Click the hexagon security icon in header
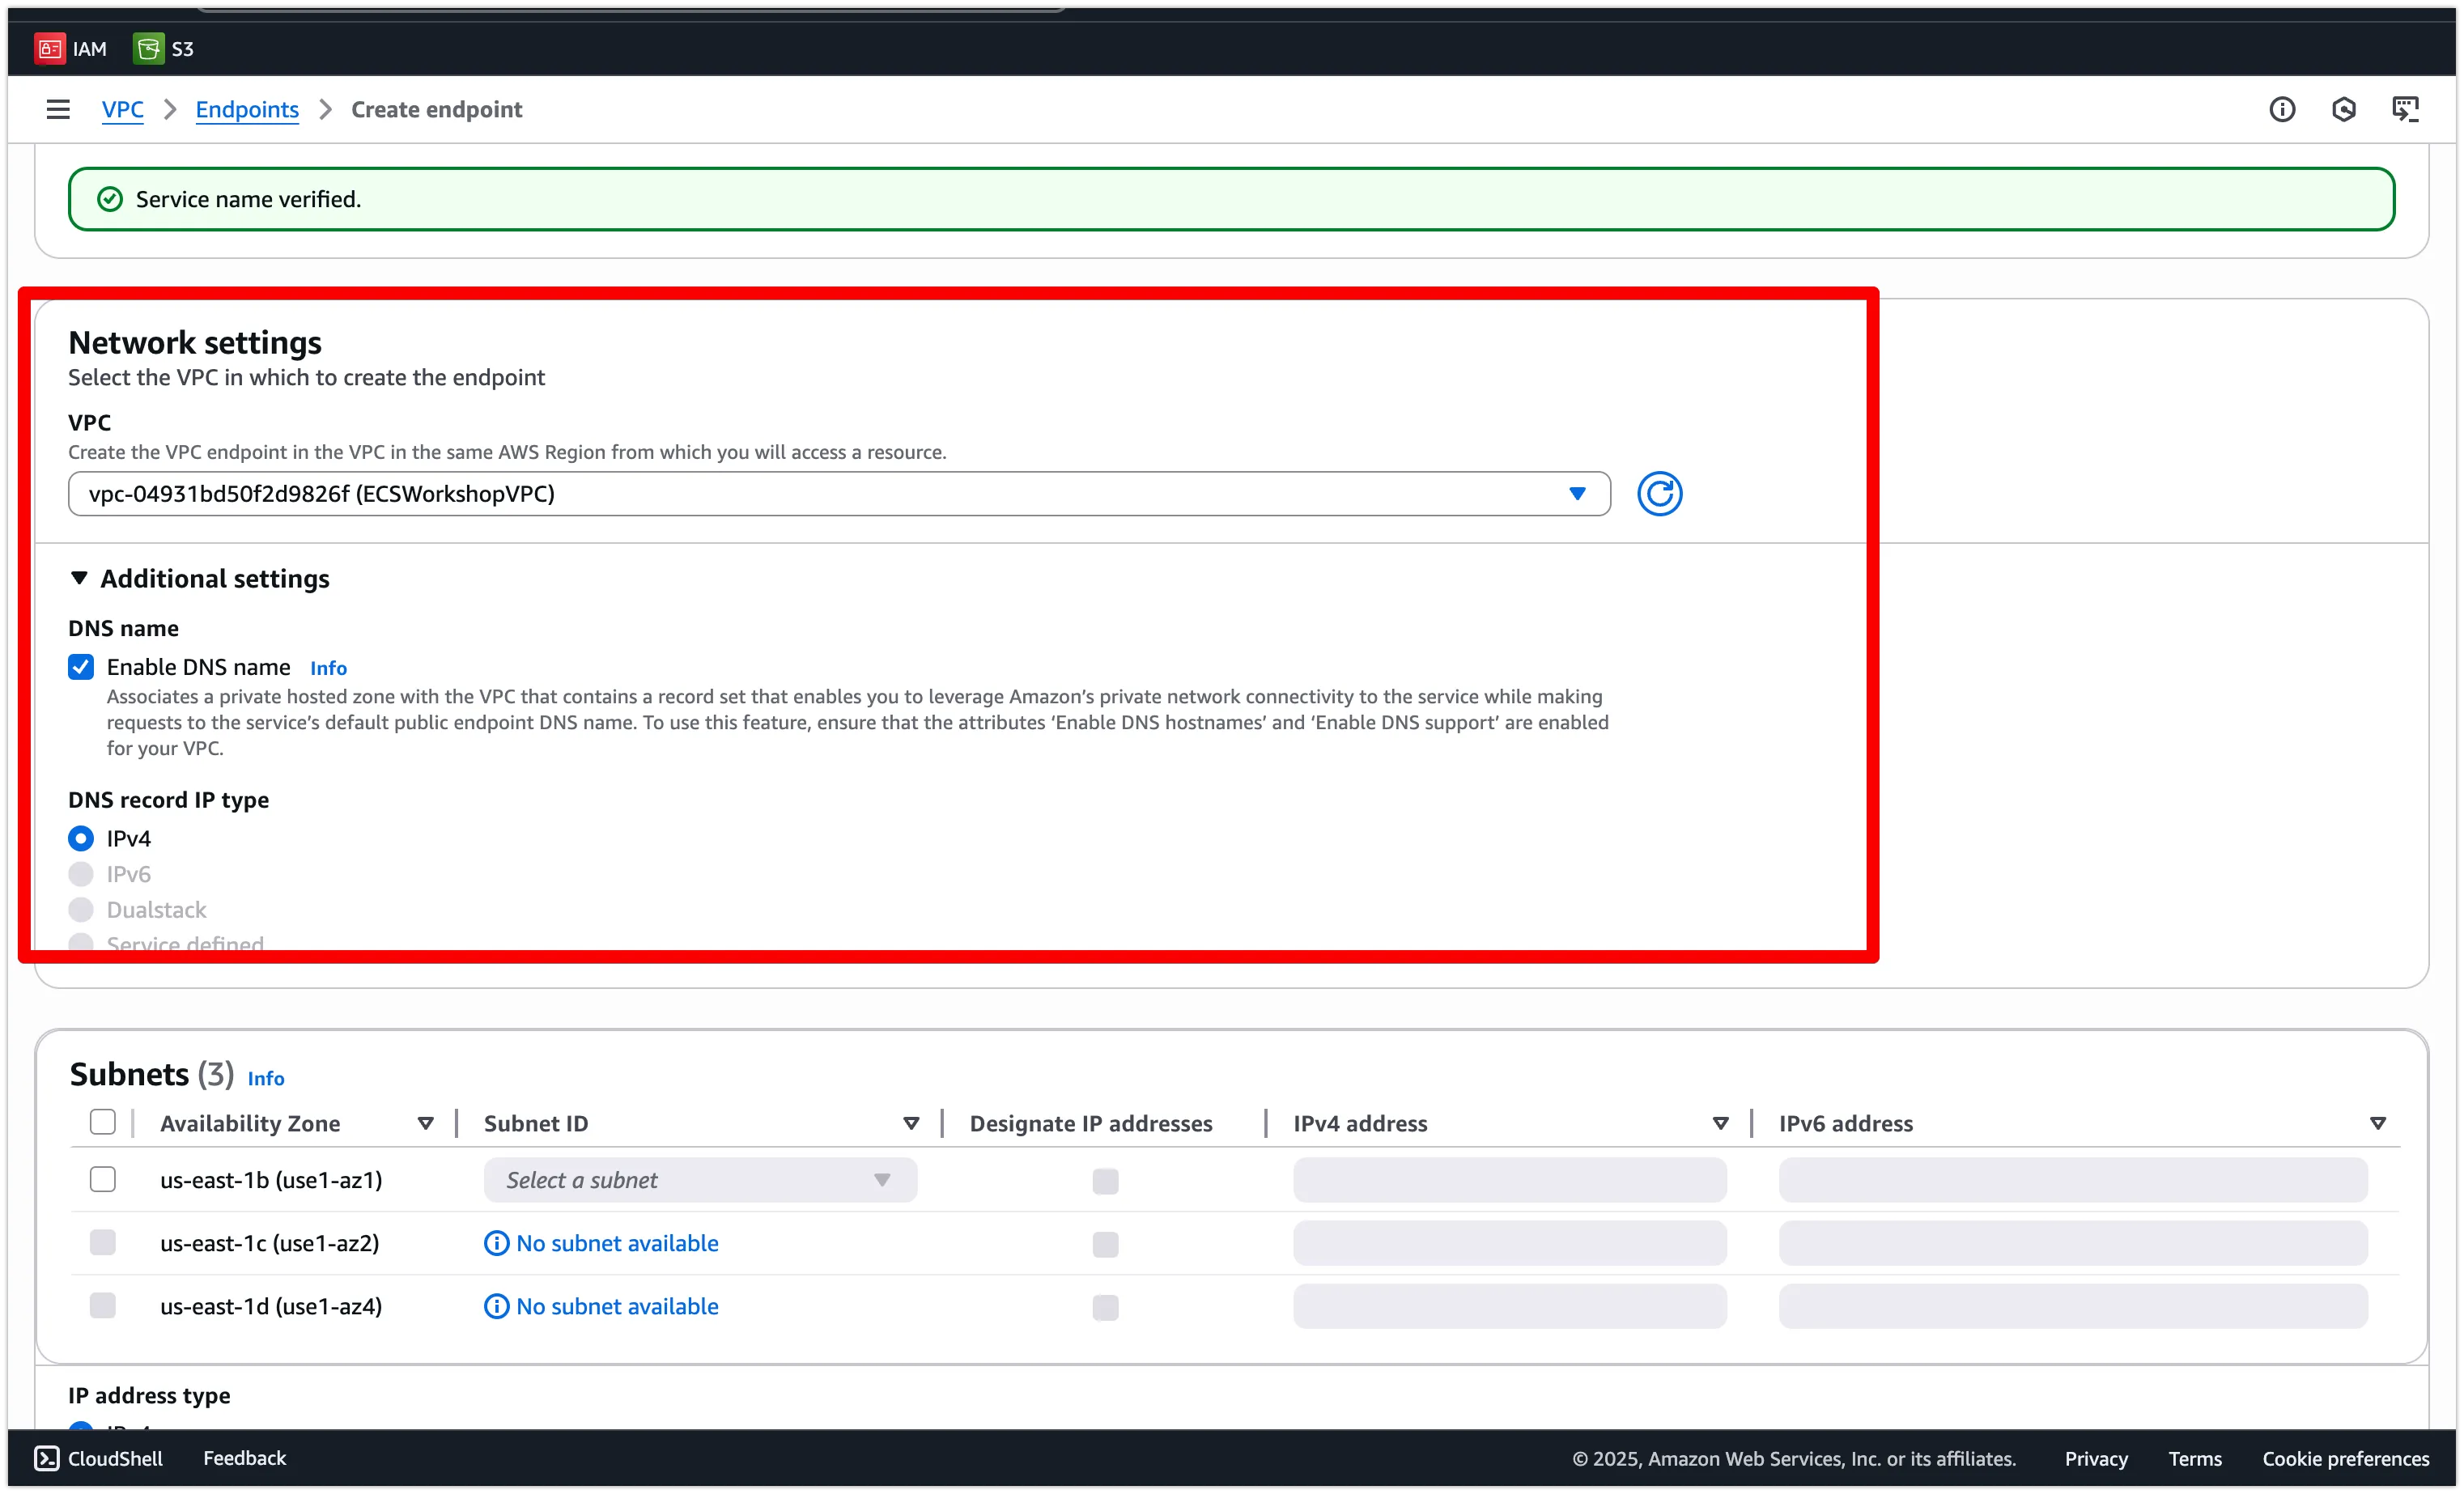2464x1494 pixels. (2343, 109)
